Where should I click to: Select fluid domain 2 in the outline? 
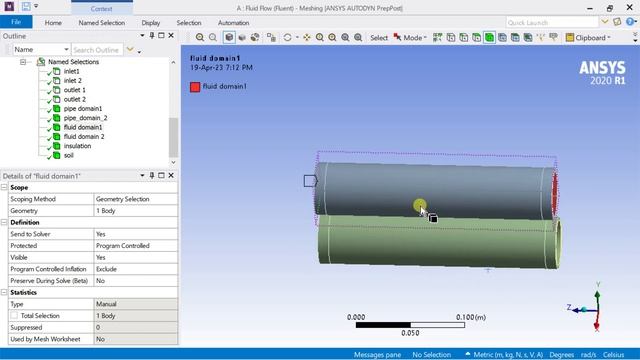[84, 137]
